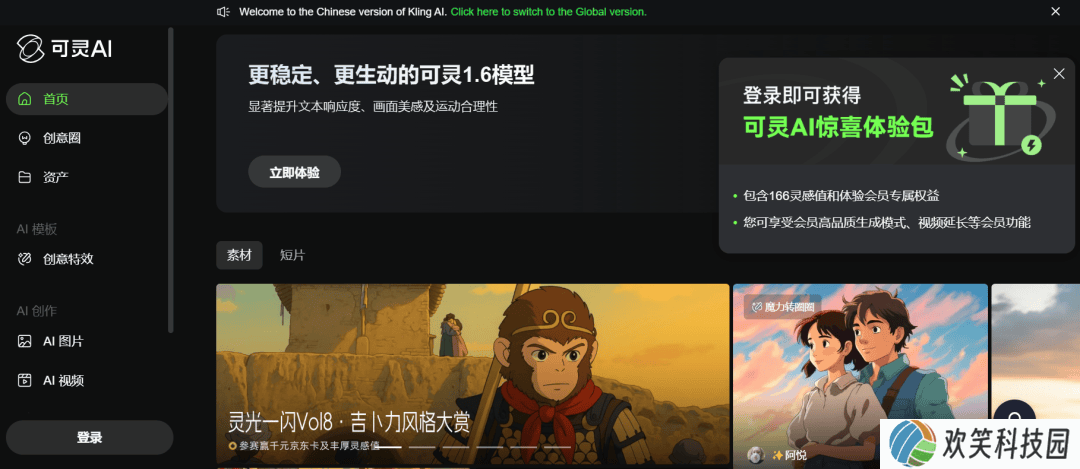The image size is (1080, 469).
Task: Switch to the 短片 tab
Action: click(x=292, y=256)
